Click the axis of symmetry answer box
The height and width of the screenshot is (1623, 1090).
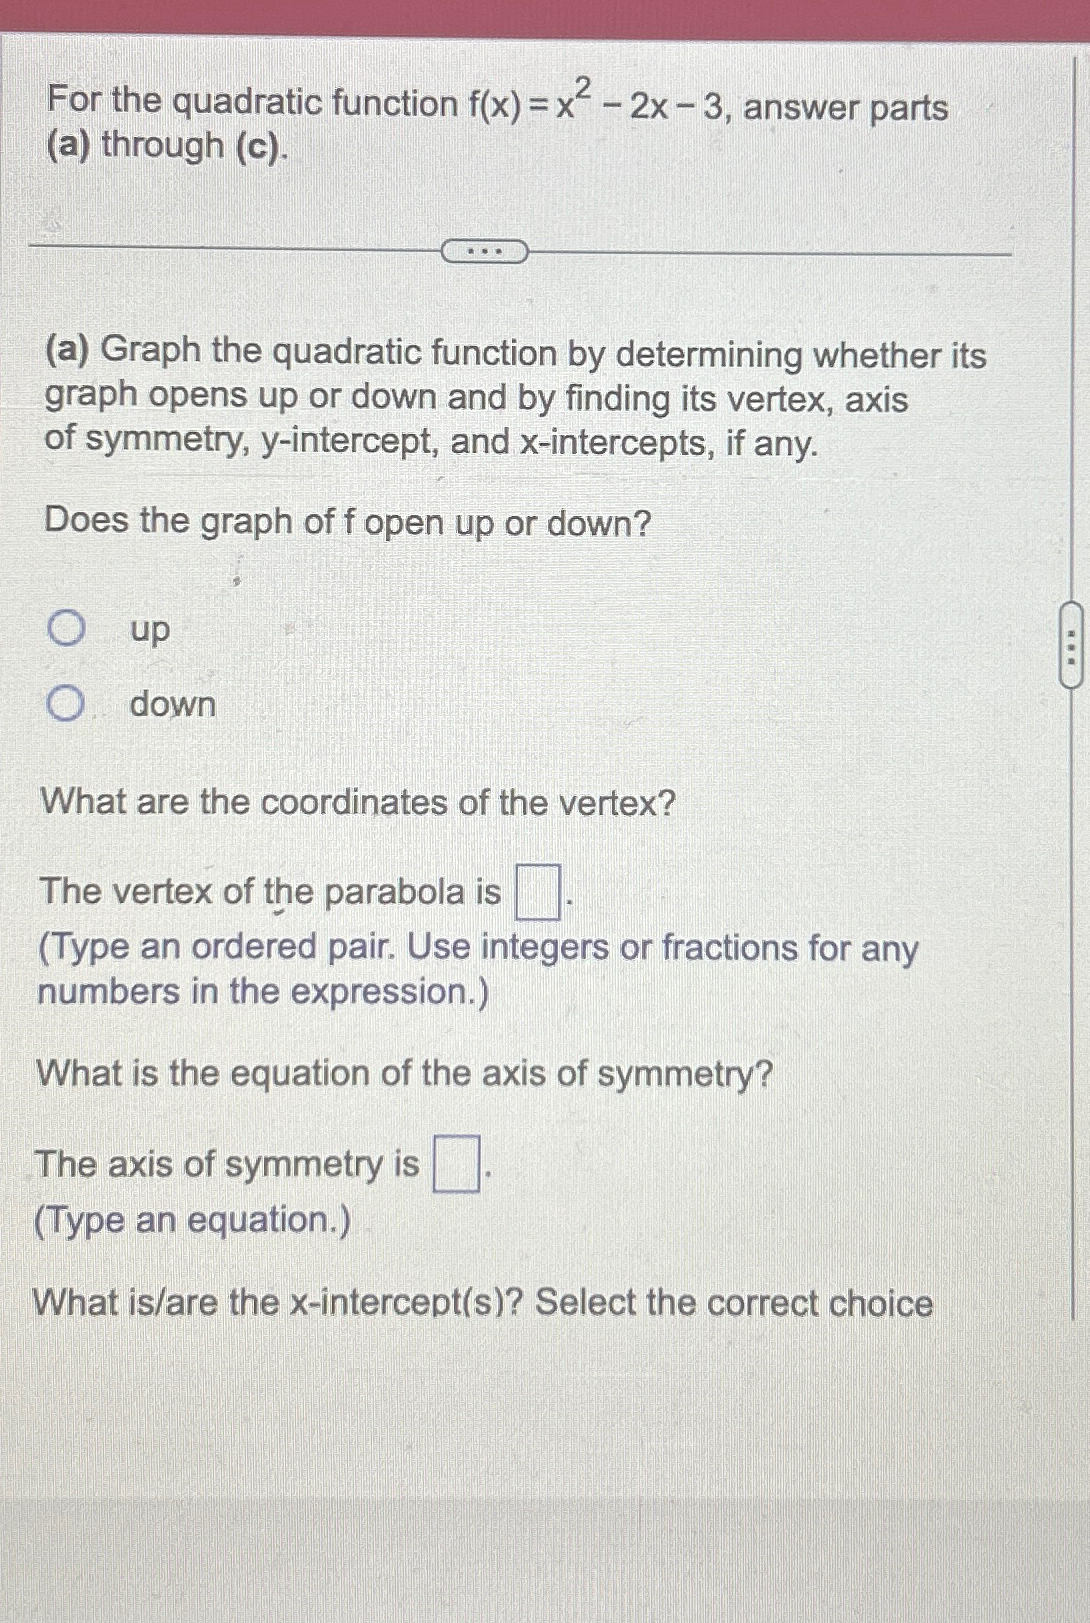[x=456, y=1165]
